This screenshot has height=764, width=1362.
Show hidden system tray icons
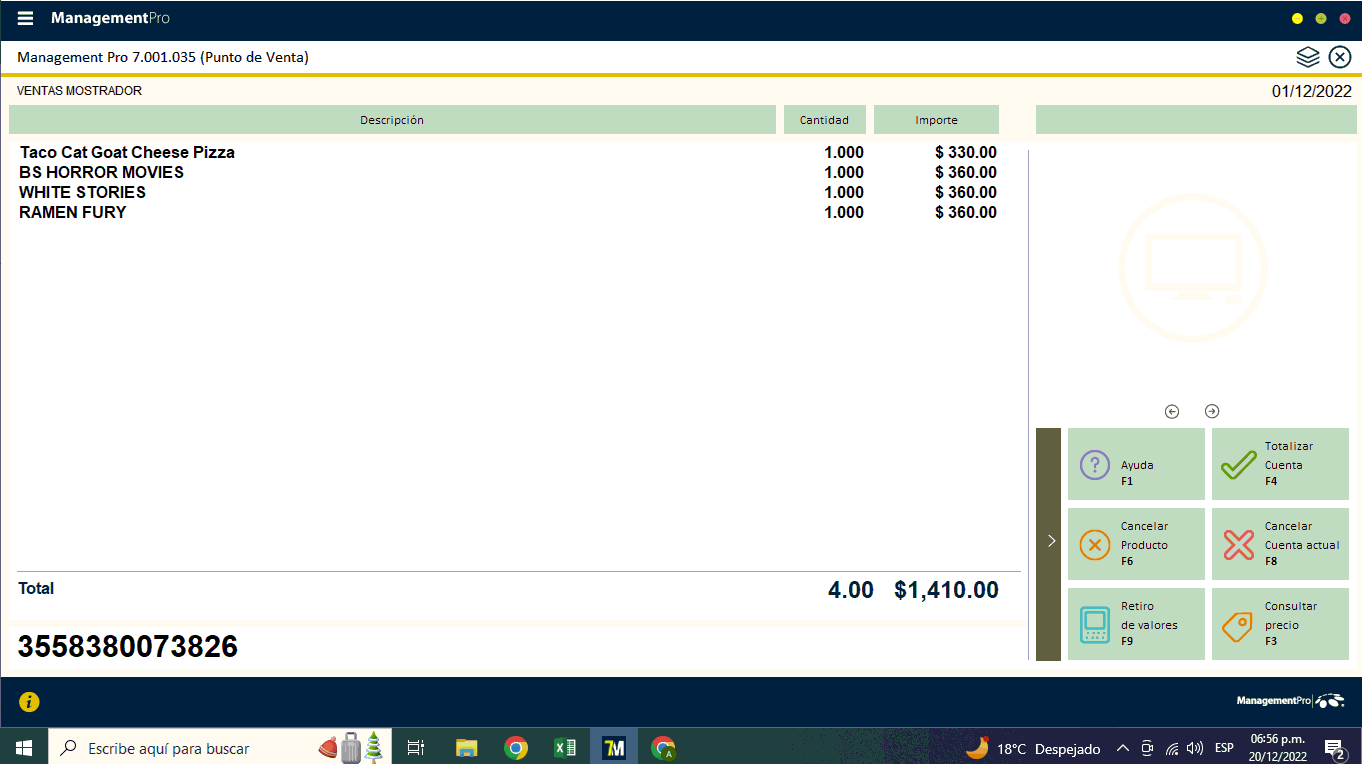coord(1123,748)
